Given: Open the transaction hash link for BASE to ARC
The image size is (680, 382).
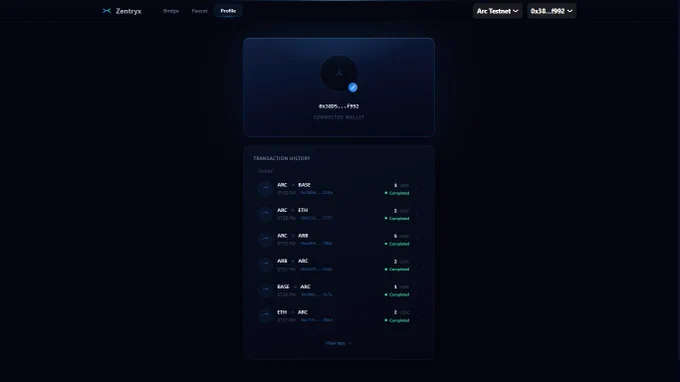Looking at the screenshot, I should [x=317, y=294].
